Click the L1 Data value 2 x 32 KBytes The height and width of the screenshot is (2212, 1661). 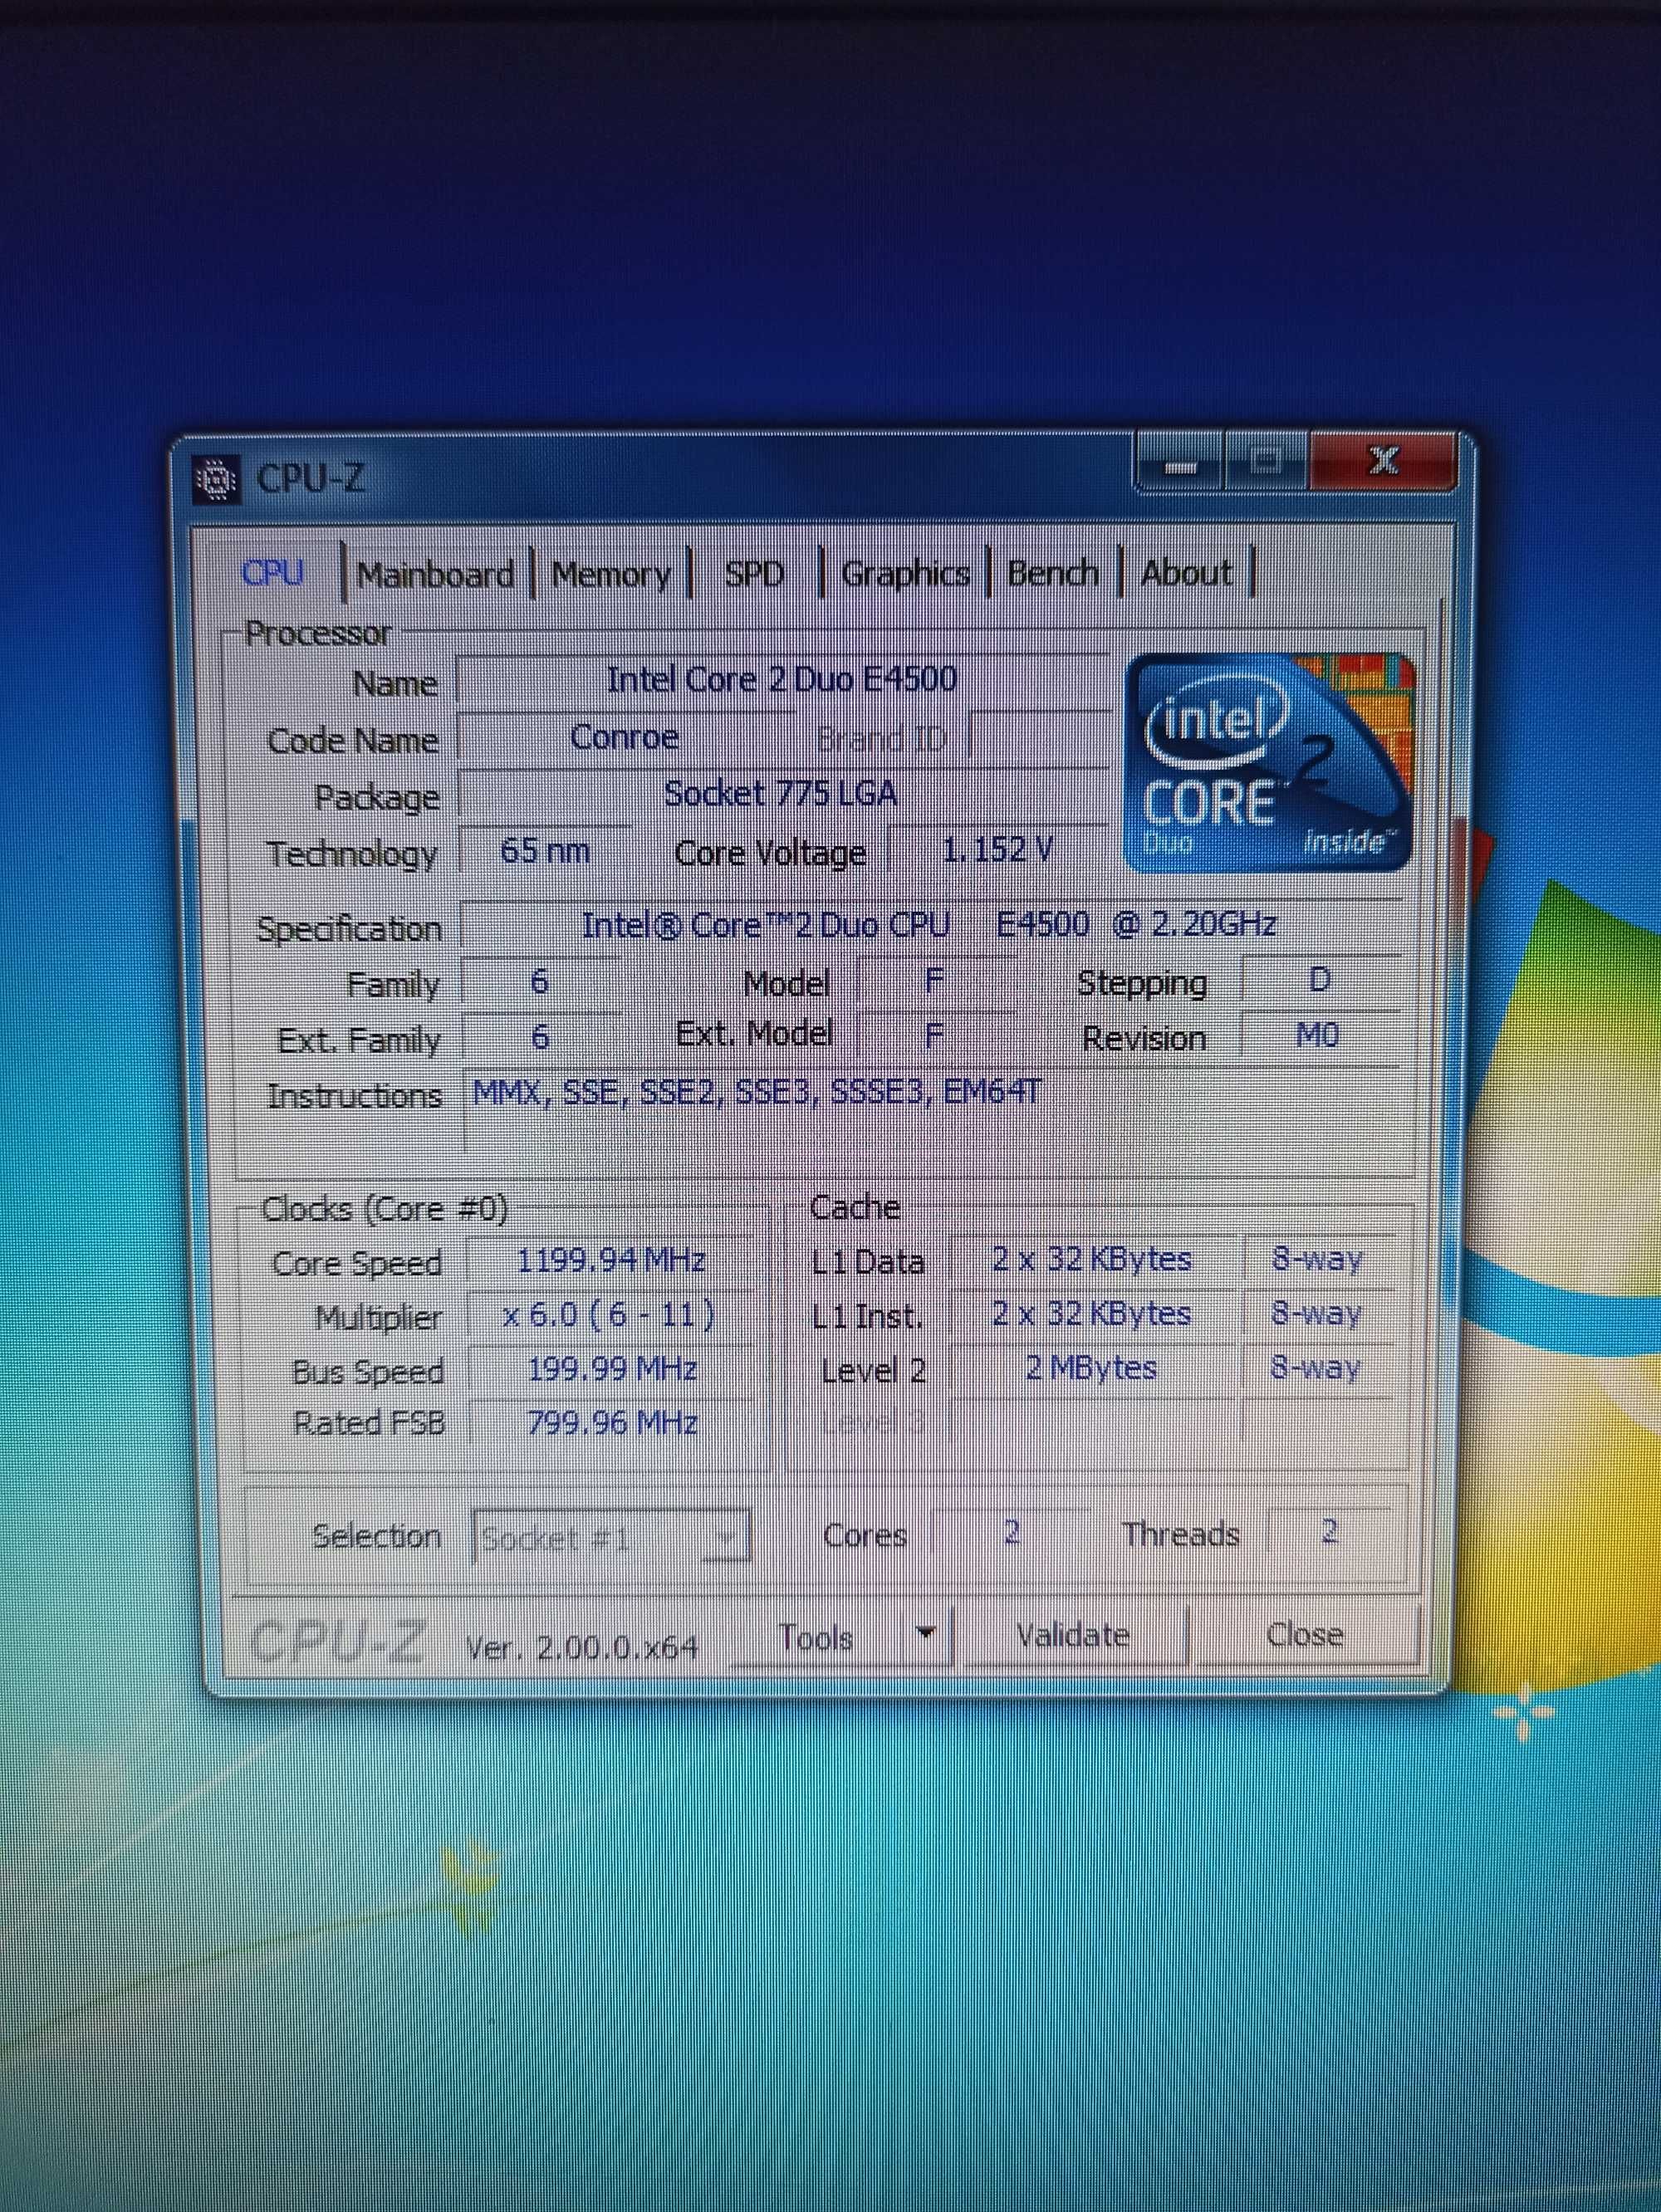(1092, 1259)
